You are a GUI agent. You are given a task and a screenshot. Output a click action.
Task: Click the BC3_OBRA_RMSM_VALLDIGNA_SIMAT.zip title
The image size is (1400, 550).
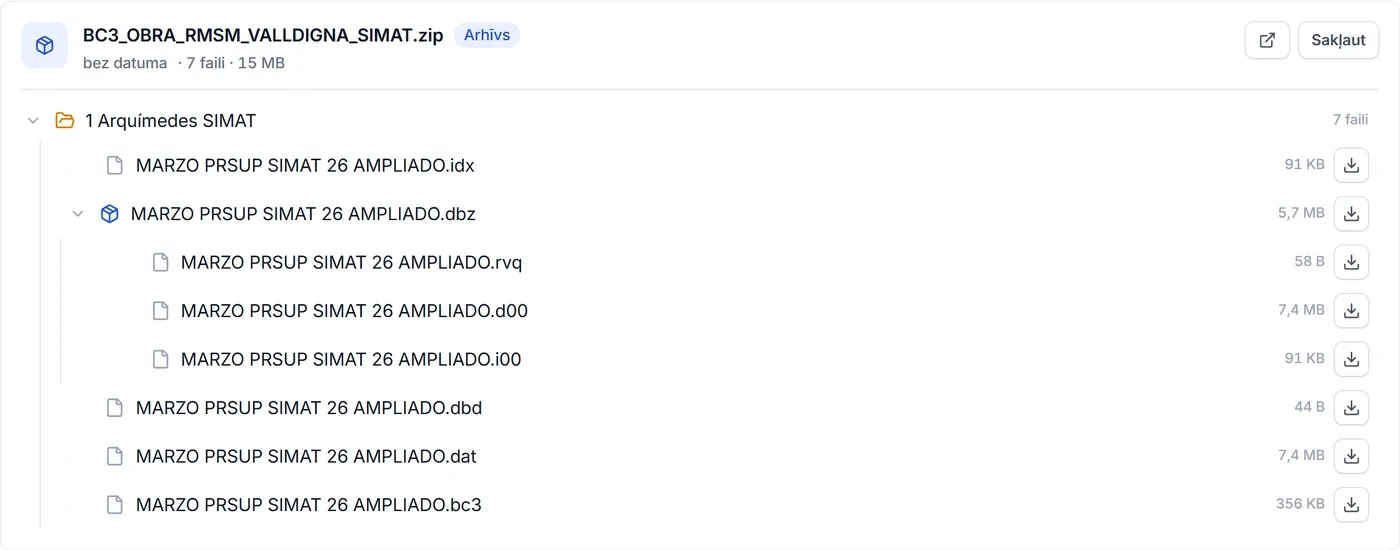[263, 36]
